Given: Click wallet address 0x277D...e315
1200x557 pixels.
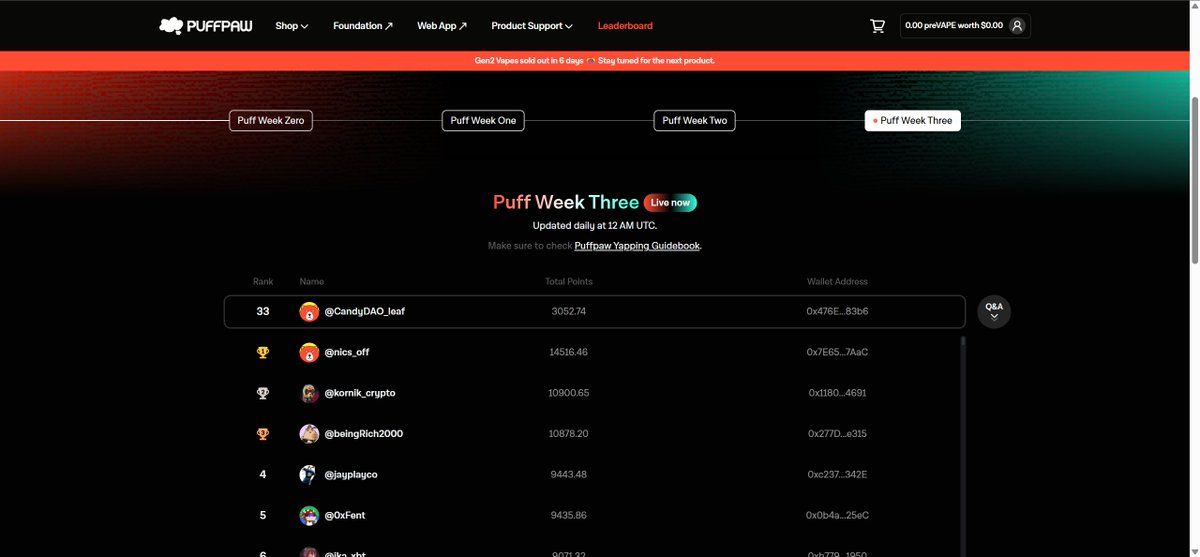Looking at the screenshot, I should click(838, 434).
